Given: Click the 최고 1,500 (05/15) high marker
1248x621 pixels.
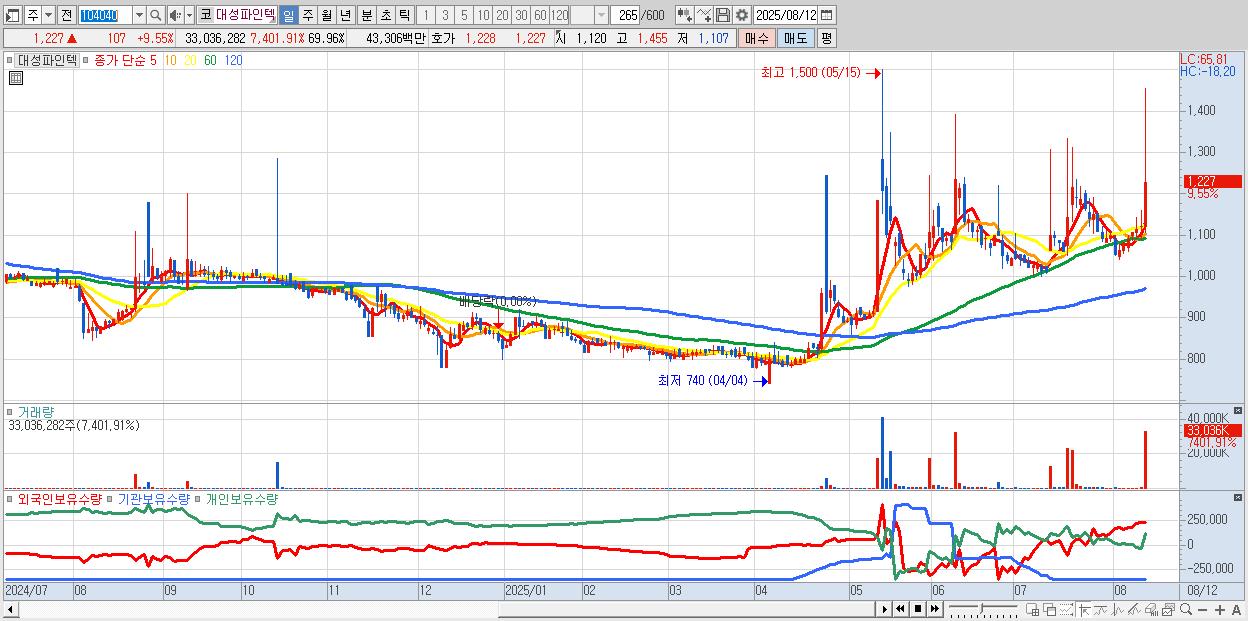Looking at the screenshot, I should point(819,73).
